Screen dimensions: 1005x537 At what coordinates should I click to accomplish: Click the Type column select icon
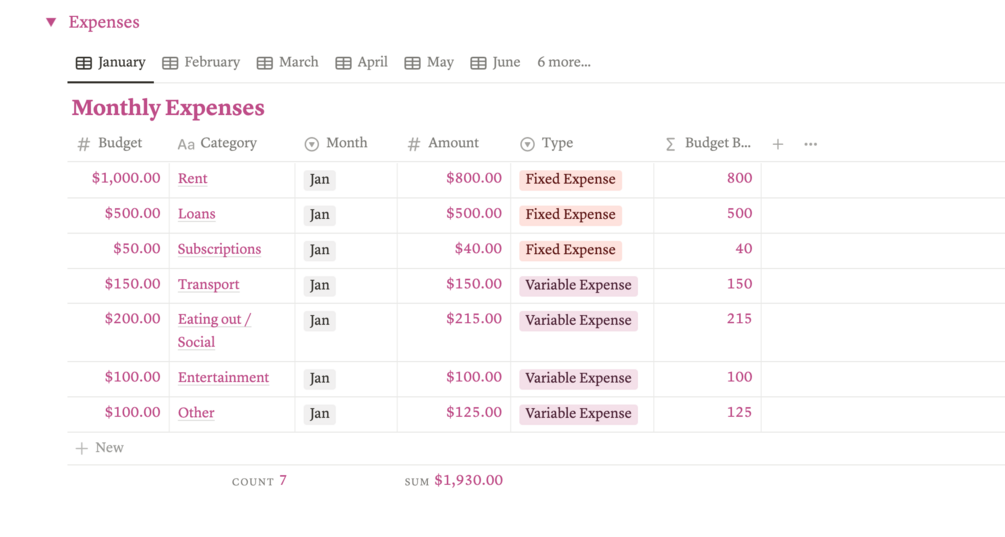(x=527, y=144)
